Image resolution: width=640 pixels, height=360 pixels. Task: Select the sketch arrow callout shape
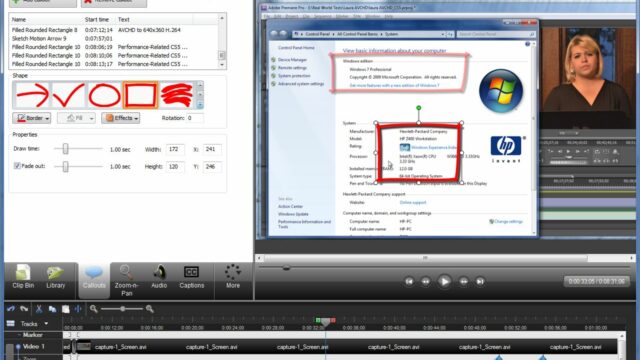point(32,96)
